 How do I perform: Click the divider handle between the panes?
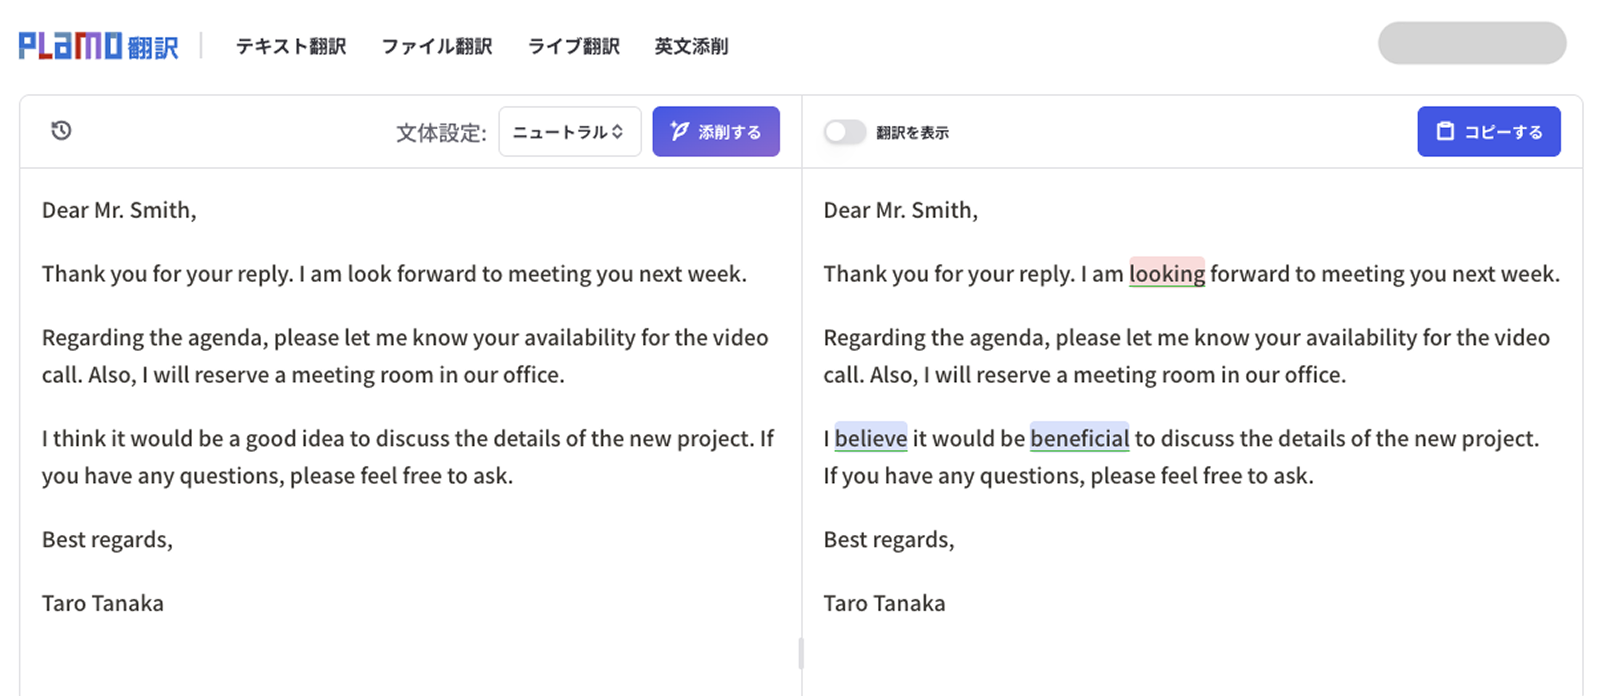[x=801, y=653]
